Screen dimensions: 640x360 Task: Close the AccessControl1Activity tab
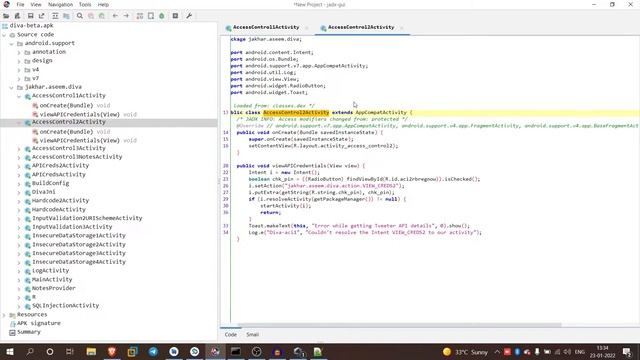point(307,28)
